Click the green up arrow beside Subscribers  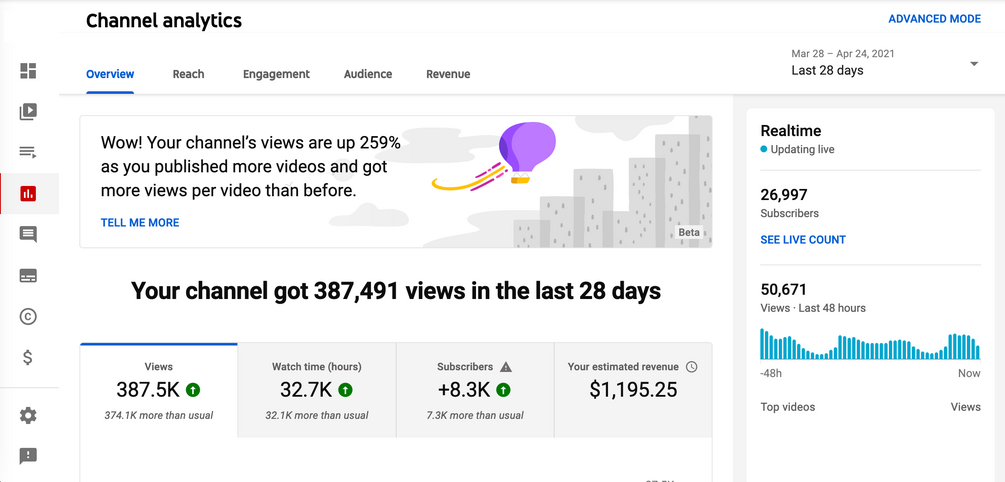point(503,389)
